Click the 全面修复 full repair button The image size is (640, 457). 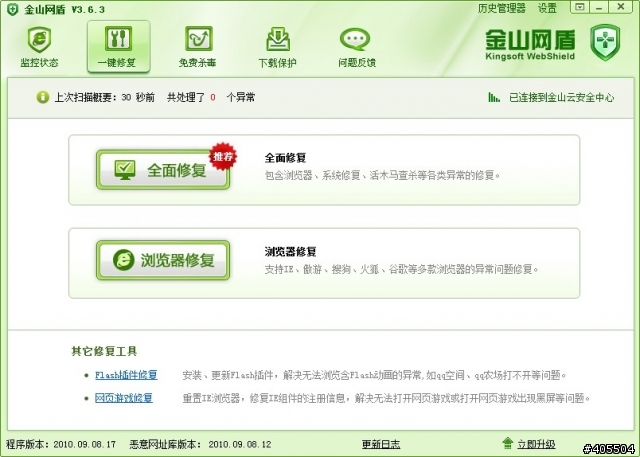pos(163,170)
